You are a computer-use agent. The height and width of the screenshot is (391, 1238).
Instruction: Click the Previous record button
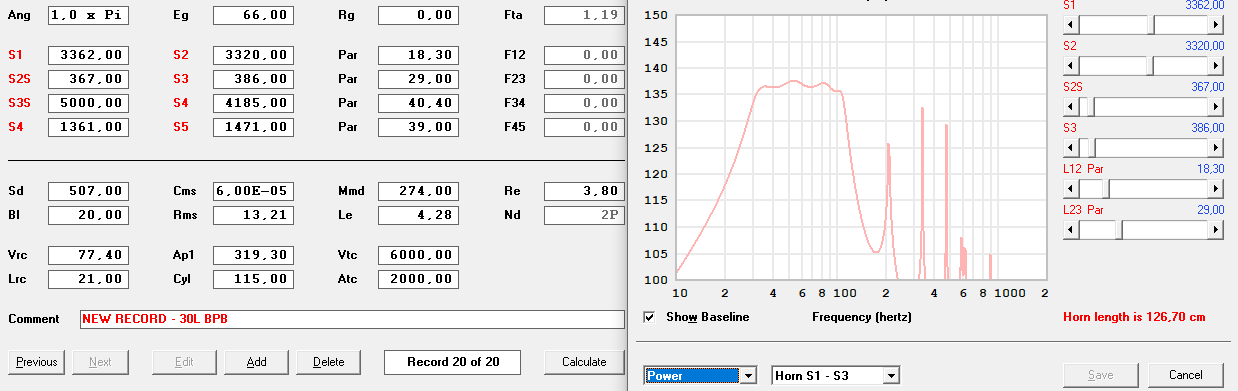point(36,362)
